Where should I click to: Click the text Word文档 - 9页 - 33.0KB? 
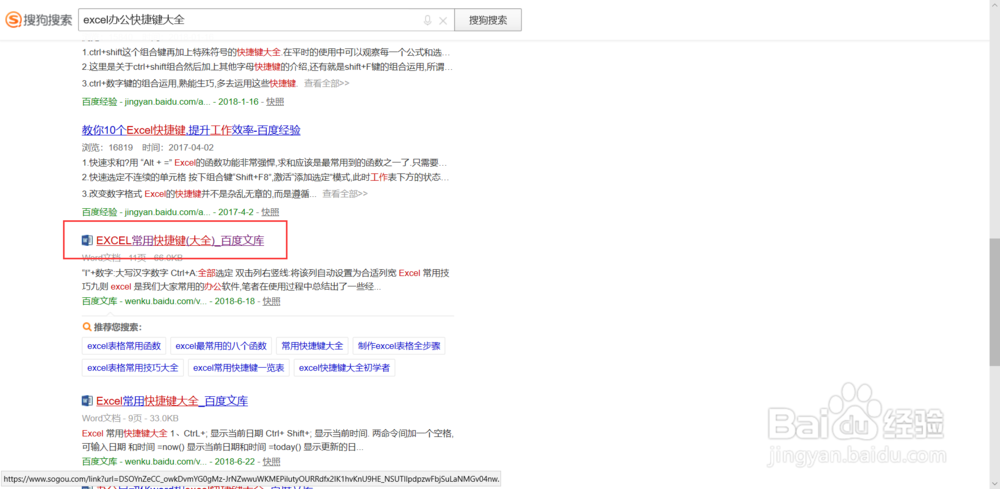coord(130,418)
